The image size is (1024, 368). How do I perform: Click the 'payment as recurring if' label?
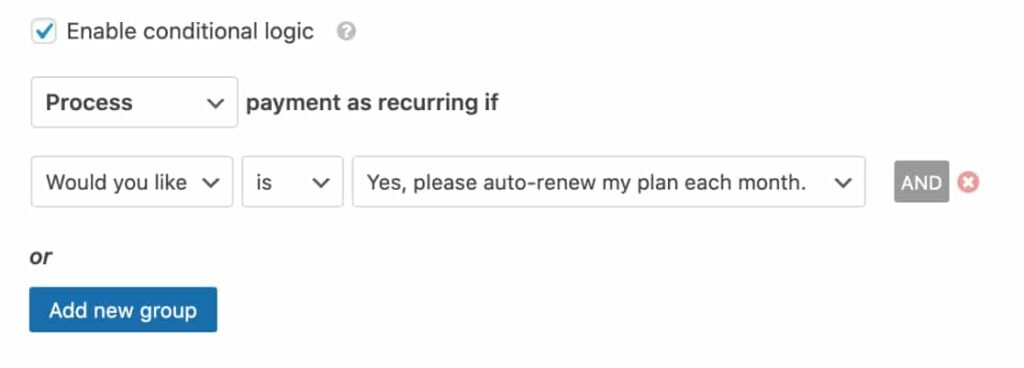click(x=372, y=102)
